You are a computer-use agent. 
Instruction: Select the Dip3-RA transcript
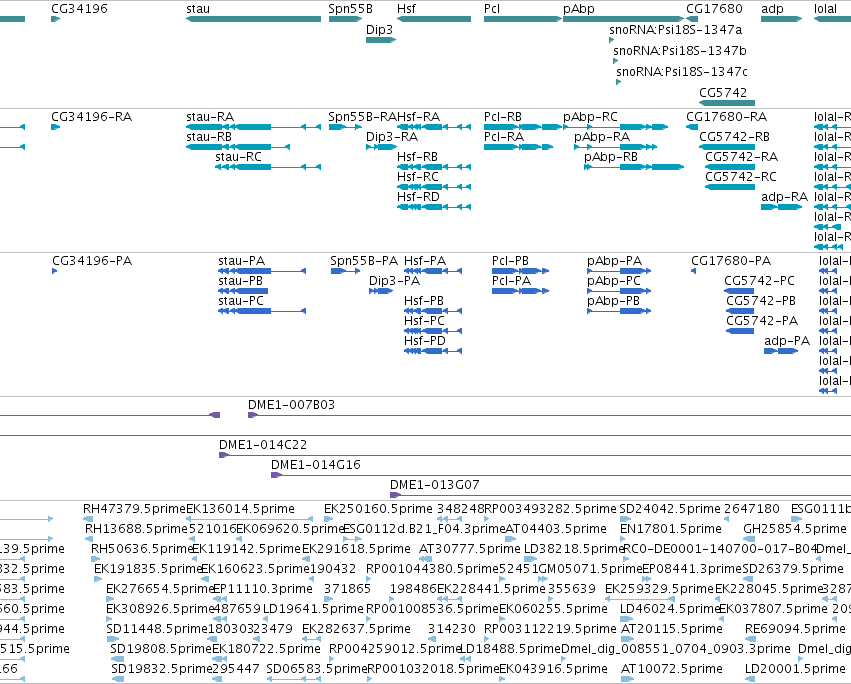[x=381, y=147]
